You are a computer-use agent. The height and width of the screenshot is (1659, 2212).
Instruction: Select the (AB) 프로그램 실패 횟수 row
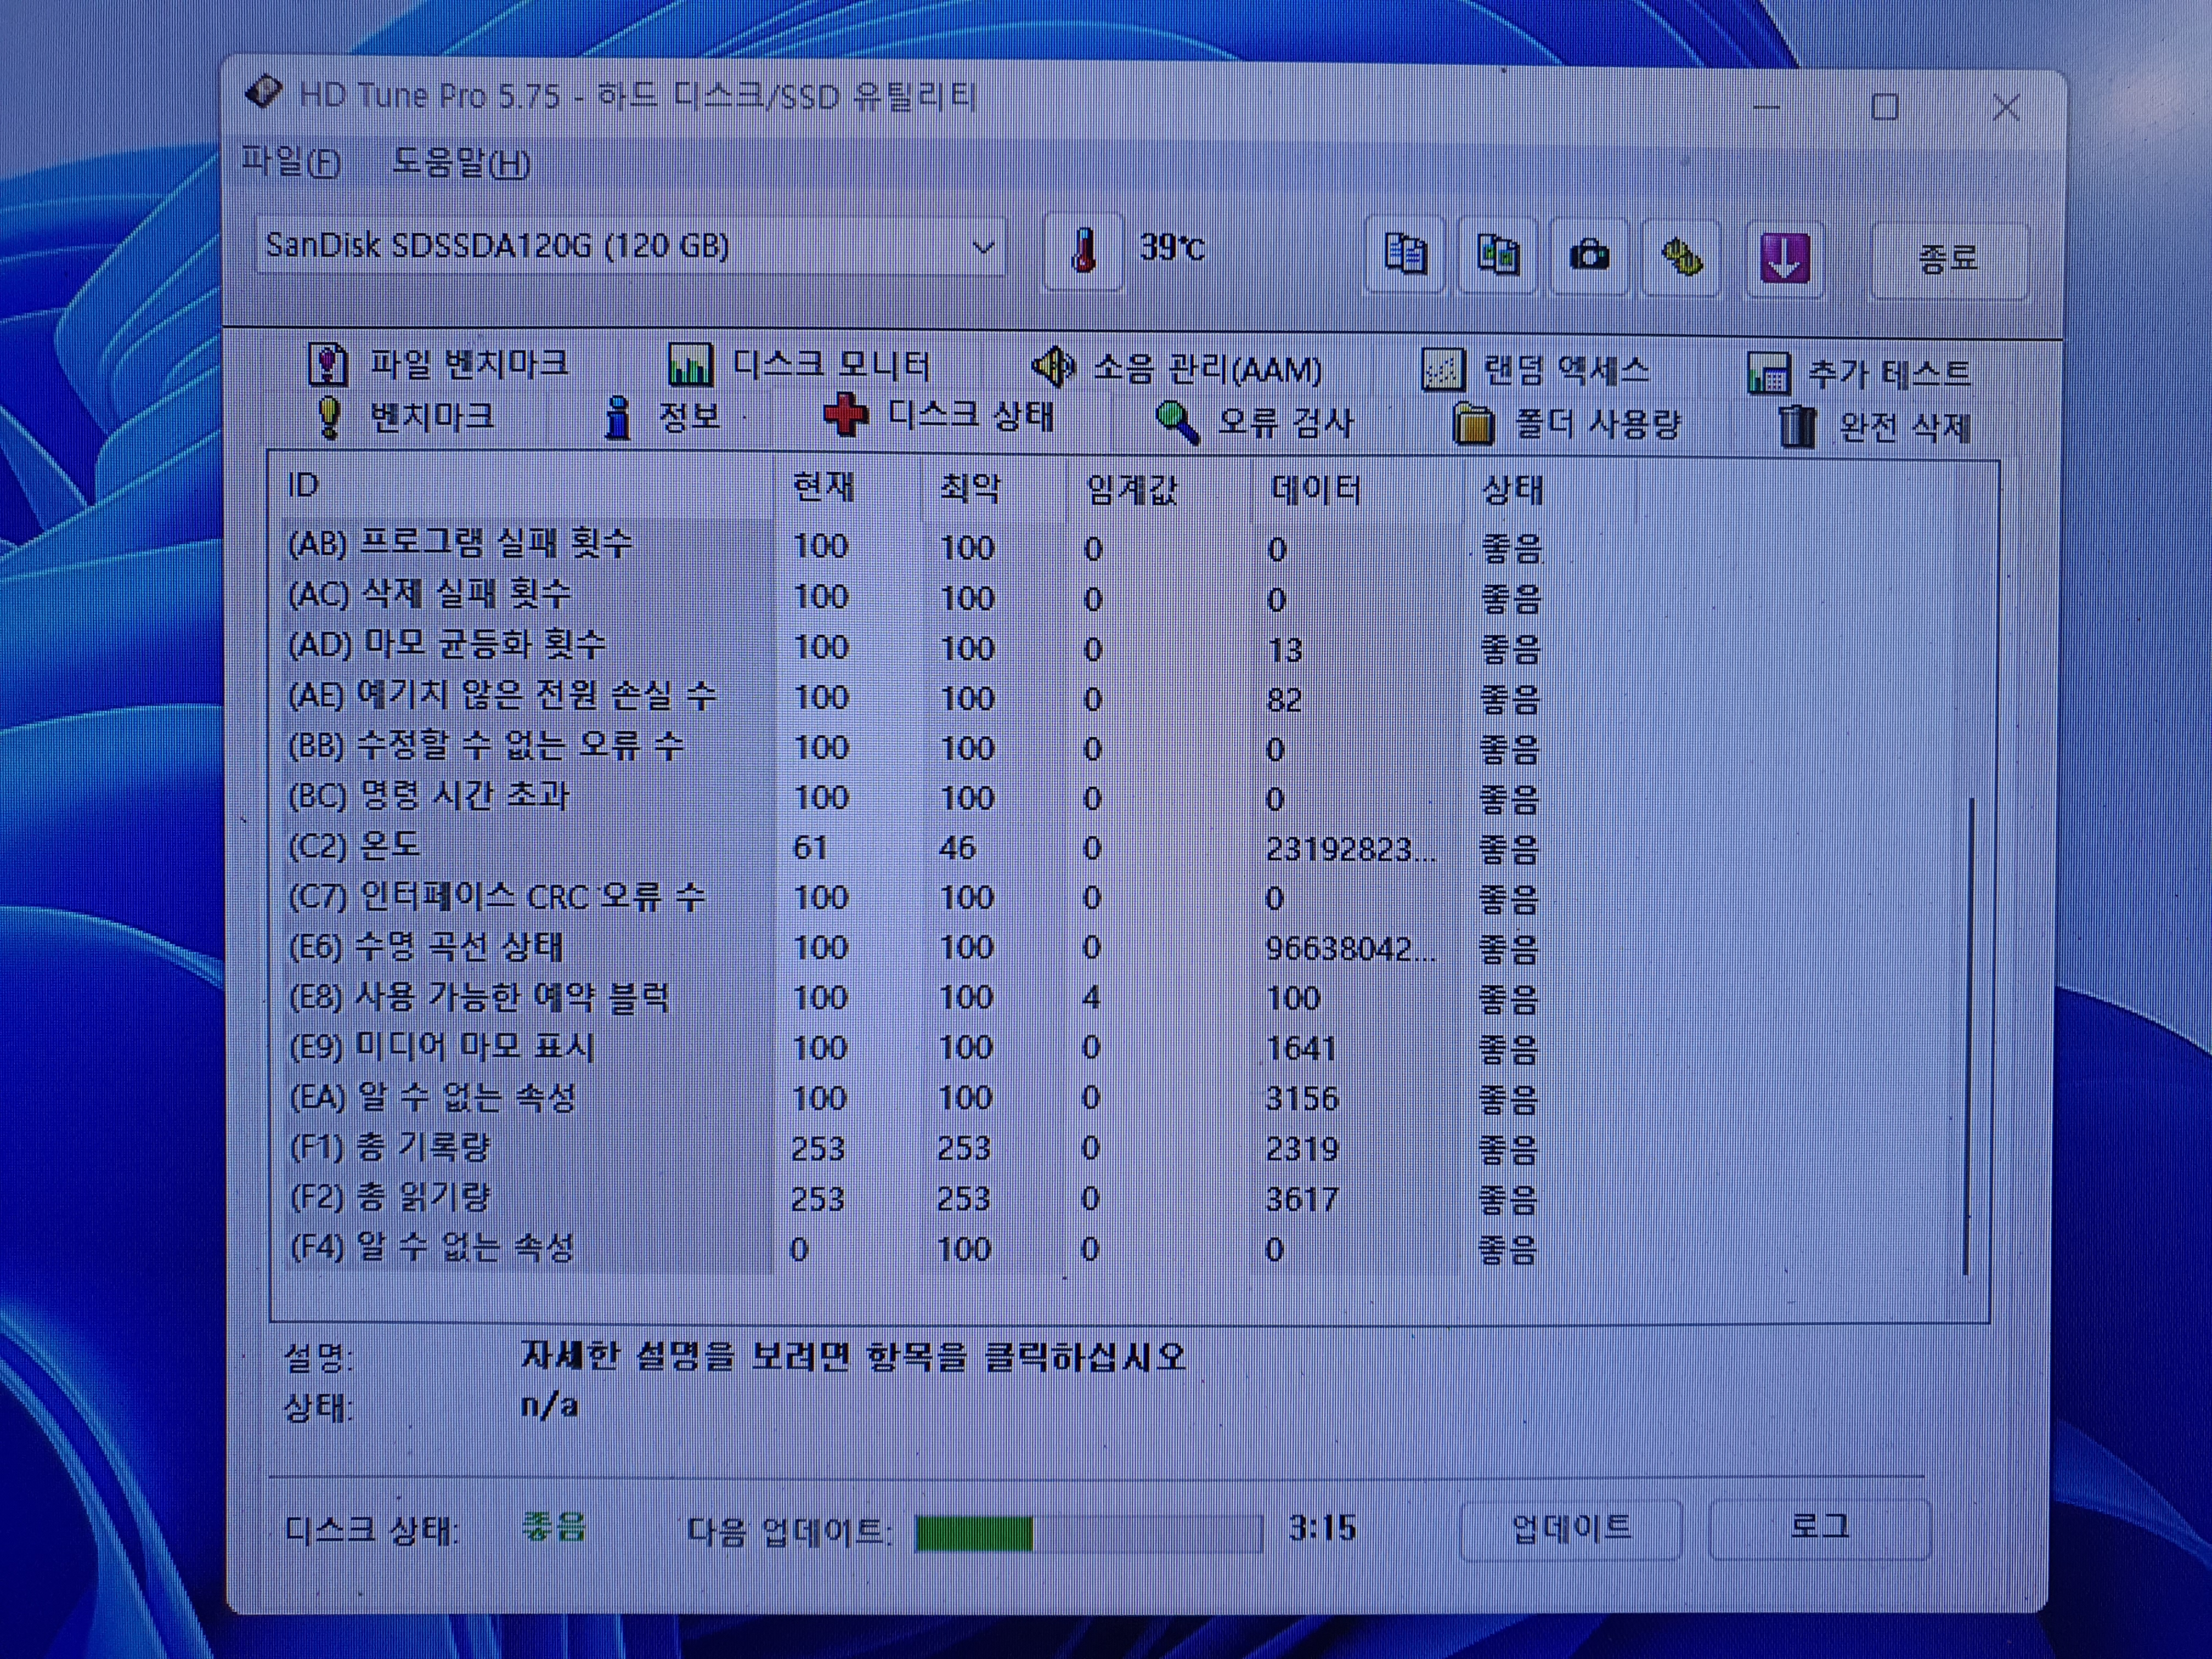[x=915, y=546]
